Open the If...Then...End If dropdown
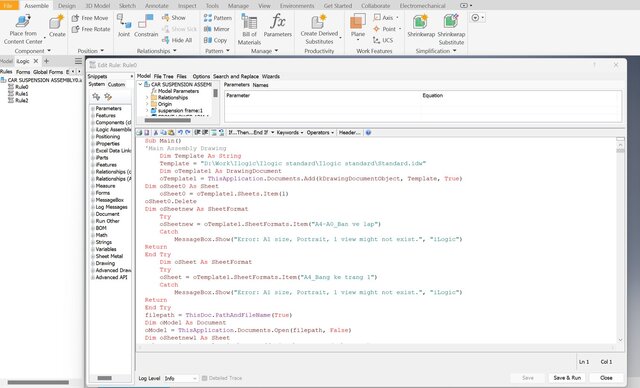Image resolution: width=640 pixels, height=388 pixels. 251,133
